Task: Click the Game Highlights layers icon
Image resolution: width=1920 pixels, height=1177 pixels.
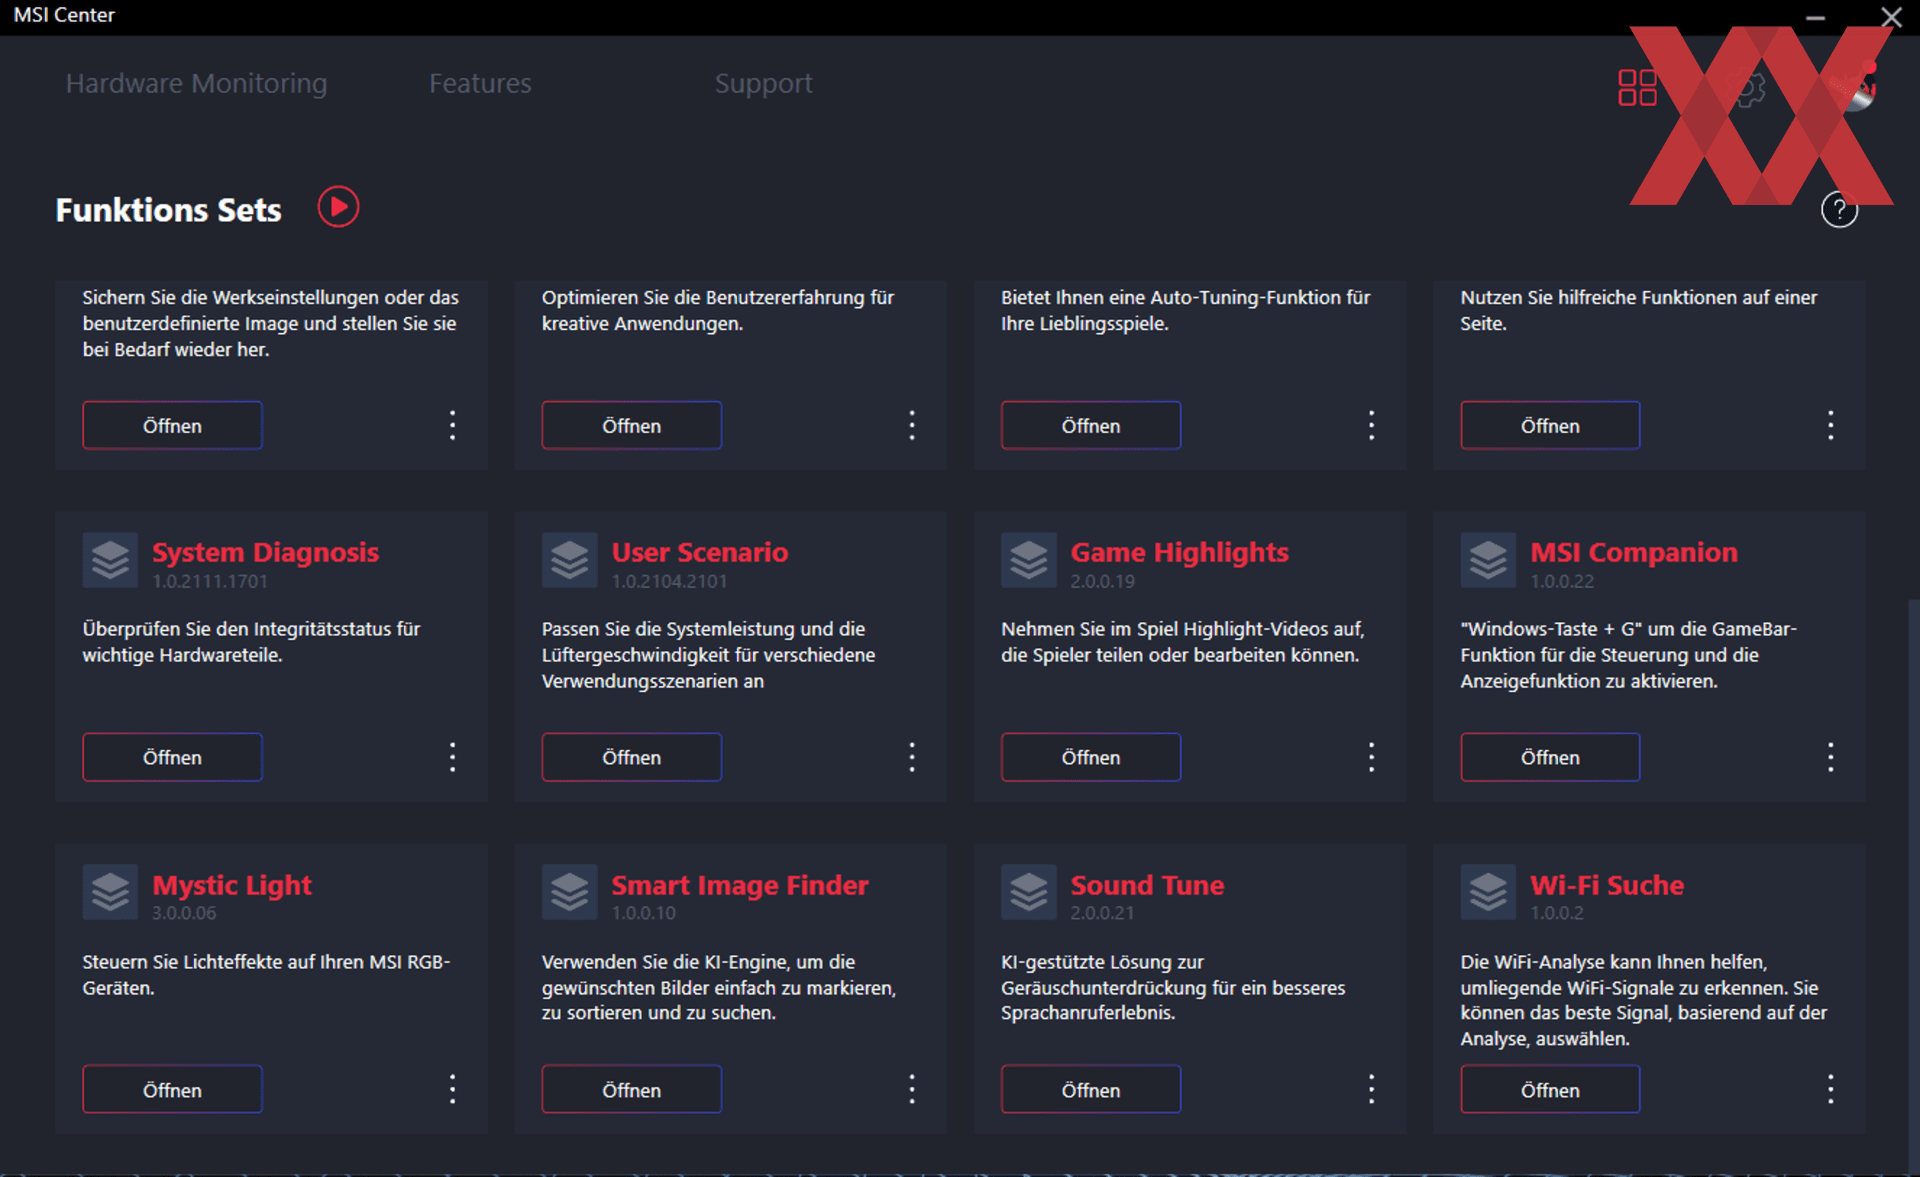Action: pyautogui.click(x=1028, y=560)
